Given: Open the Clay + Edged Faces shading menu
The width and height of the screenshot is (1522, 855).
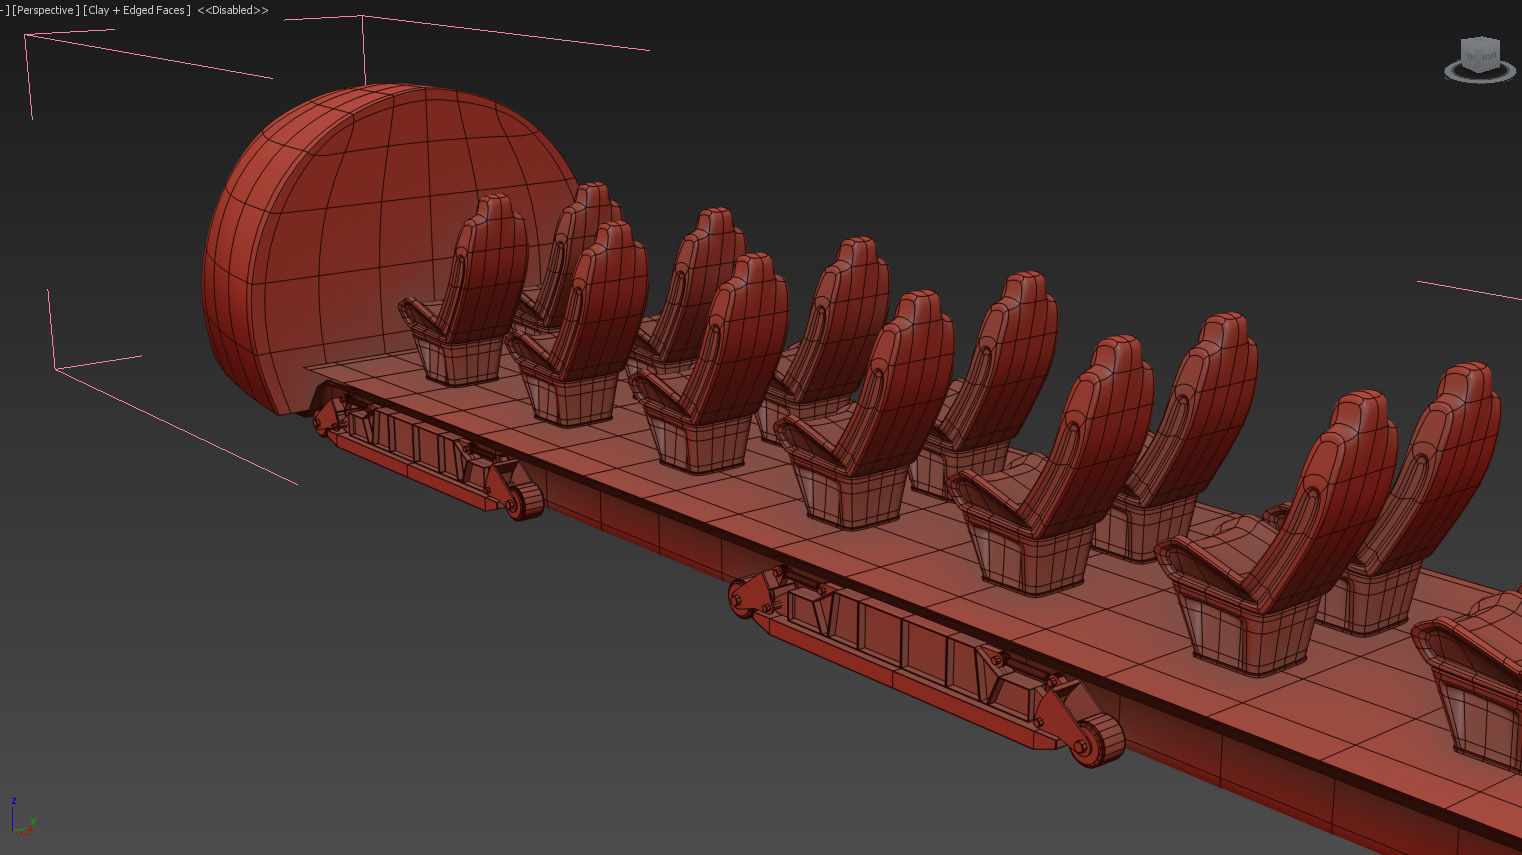Looking at the screenshot, I should coord(137,10).
